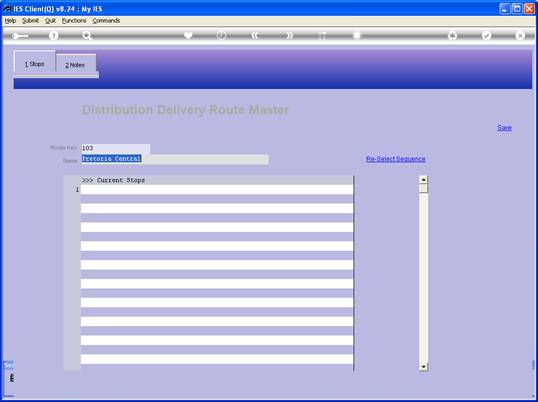Open the Commands menu
The image size is (538, 402).
pos(106,21)
